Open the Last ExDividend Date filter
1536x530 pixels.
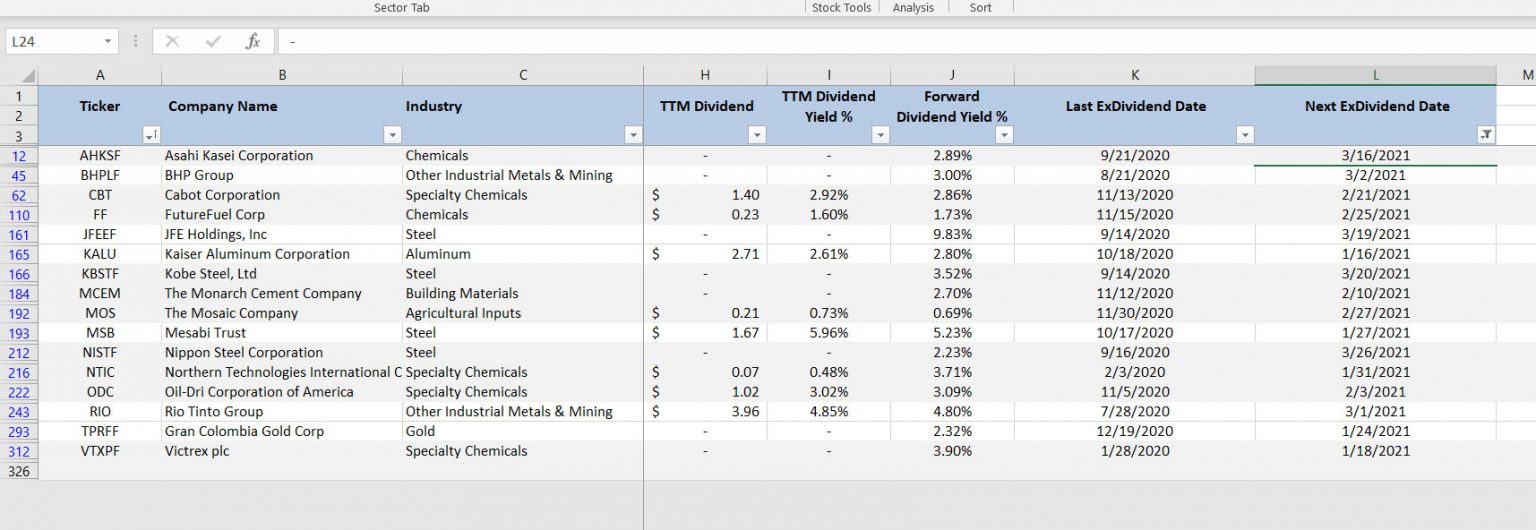click(1245, 135)
